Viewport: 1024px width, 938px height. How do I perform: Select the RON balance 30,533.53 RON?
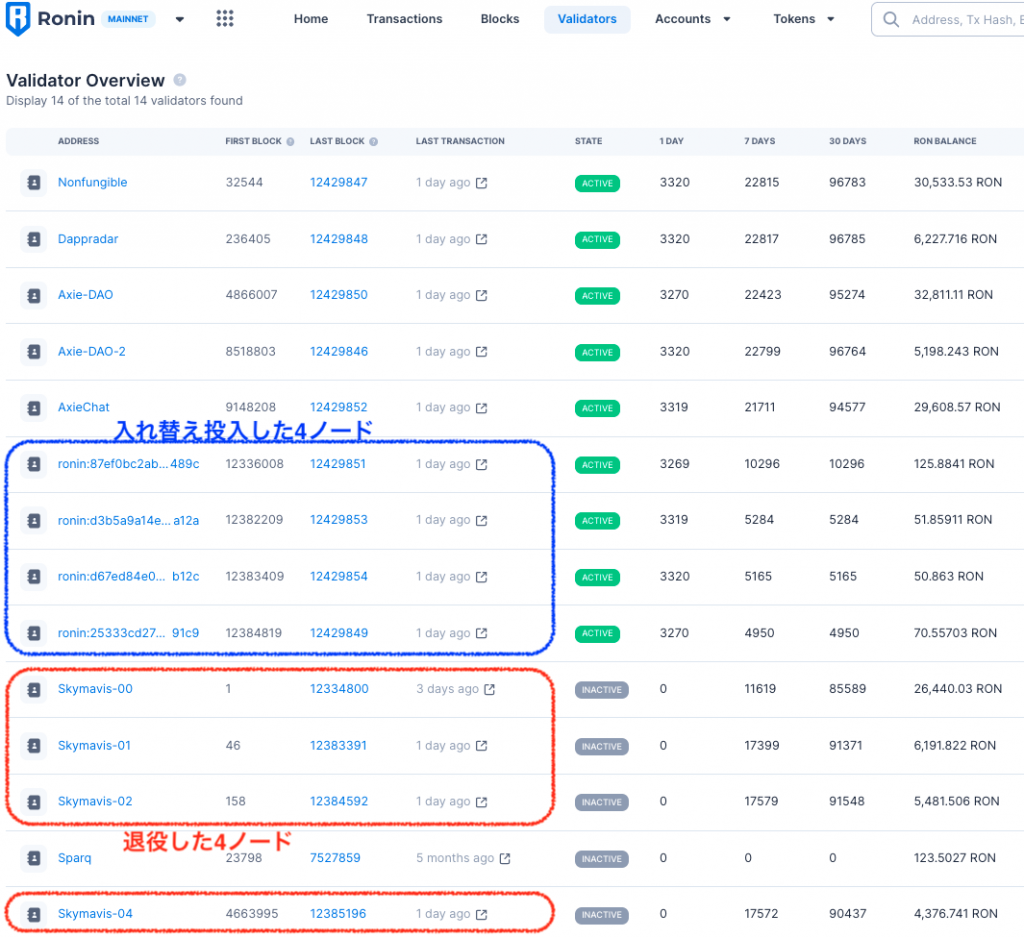tap(958, 182)
